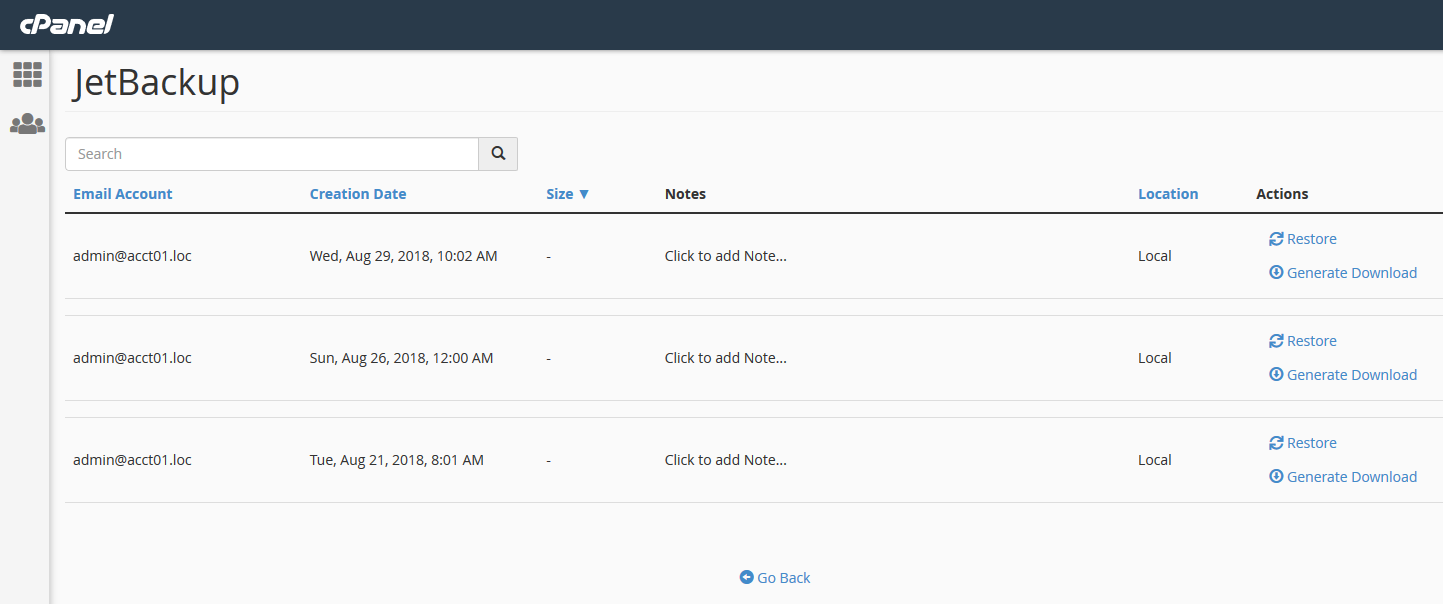The image size is (1443, 604).
Task: Click the Notes column header
Action: tap(685, 194)
